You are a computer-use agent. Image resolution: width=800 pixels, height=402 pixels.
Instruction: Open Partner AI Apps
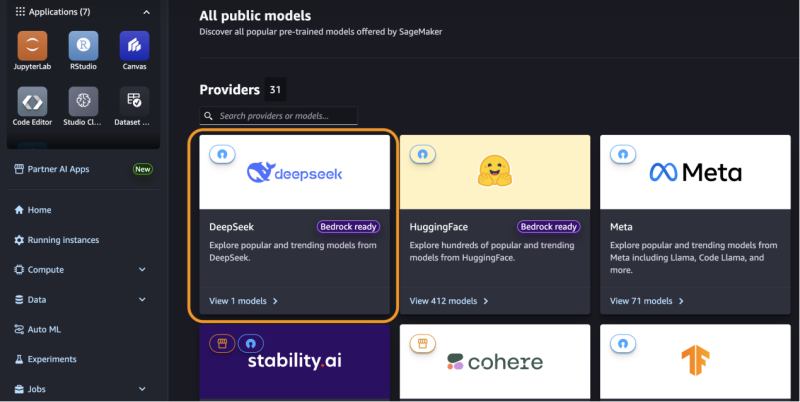(x=58, y=169)
